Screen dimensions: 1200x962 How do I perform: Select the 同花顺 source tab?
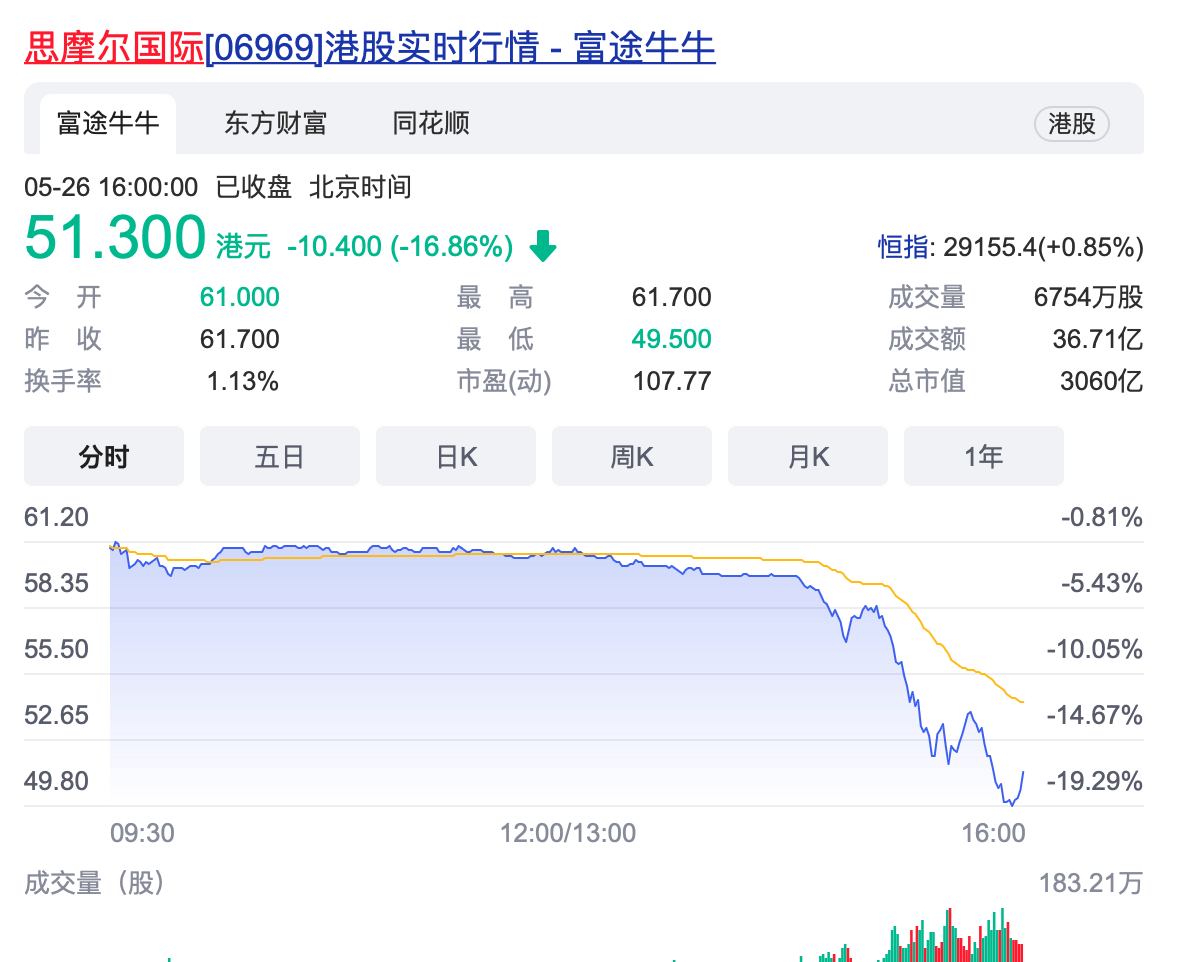tap(431, 123)
